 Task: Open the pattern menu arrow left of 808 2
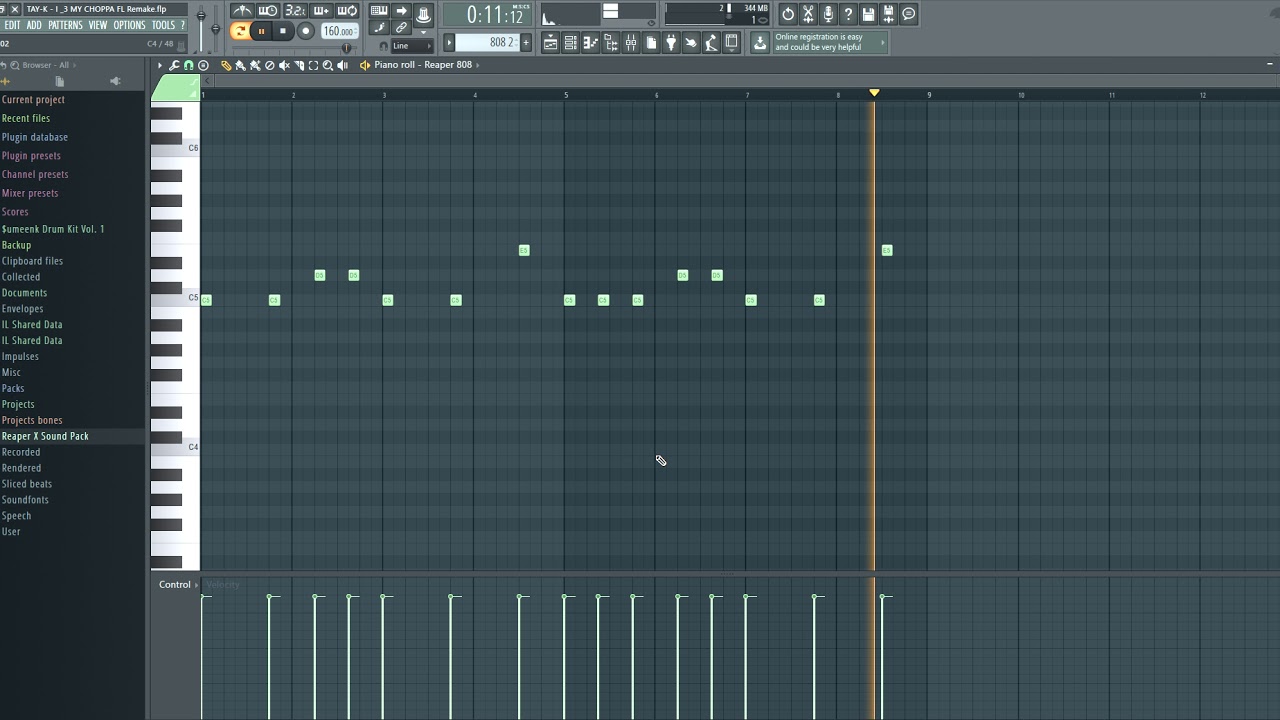pos(449,42)
